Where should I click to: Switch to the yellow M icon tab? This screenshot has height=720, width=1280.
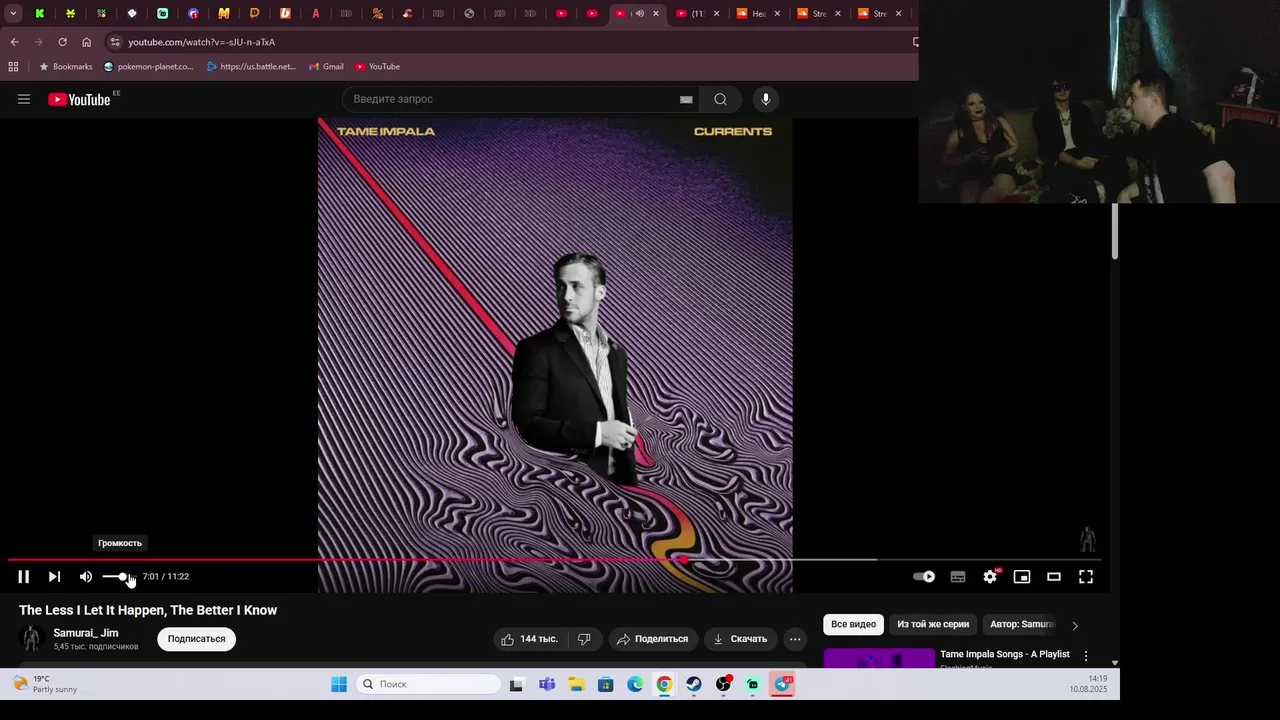224,13
